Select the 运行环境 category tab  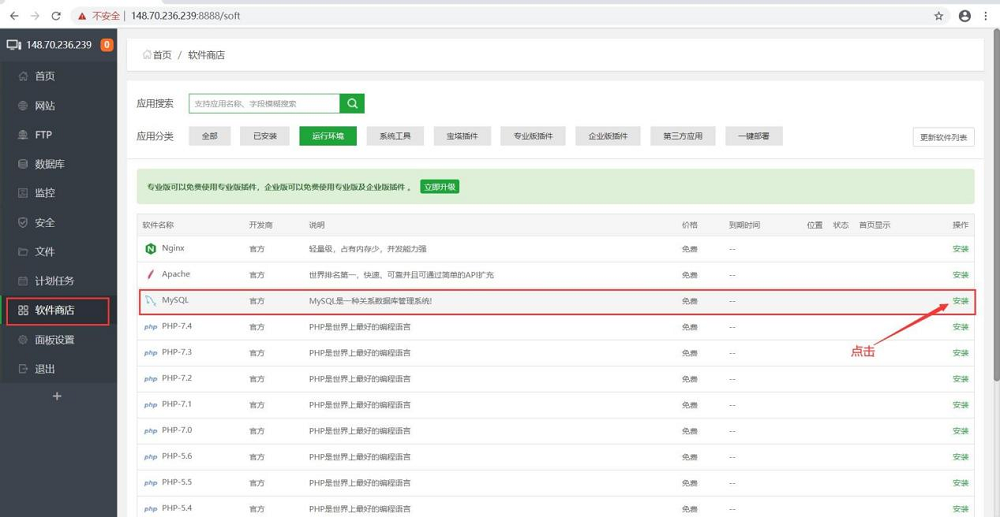(328, 136)
